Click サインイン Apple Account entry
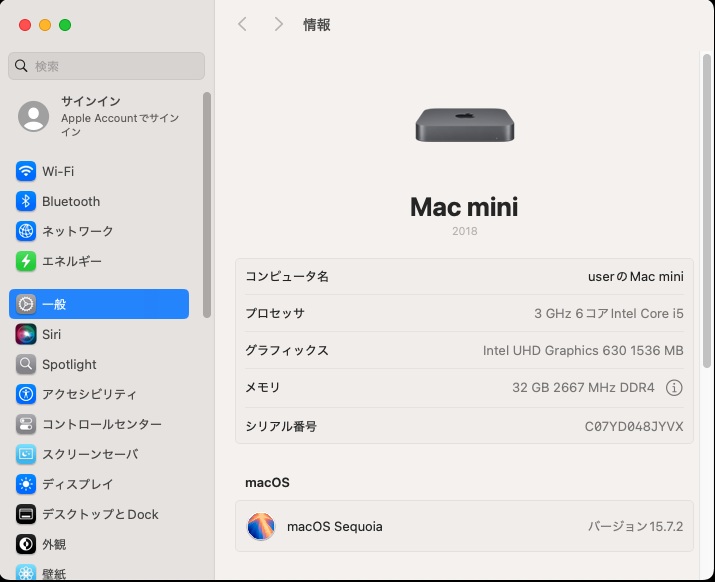This screenshot has width=715, height=582. point(100,117)
